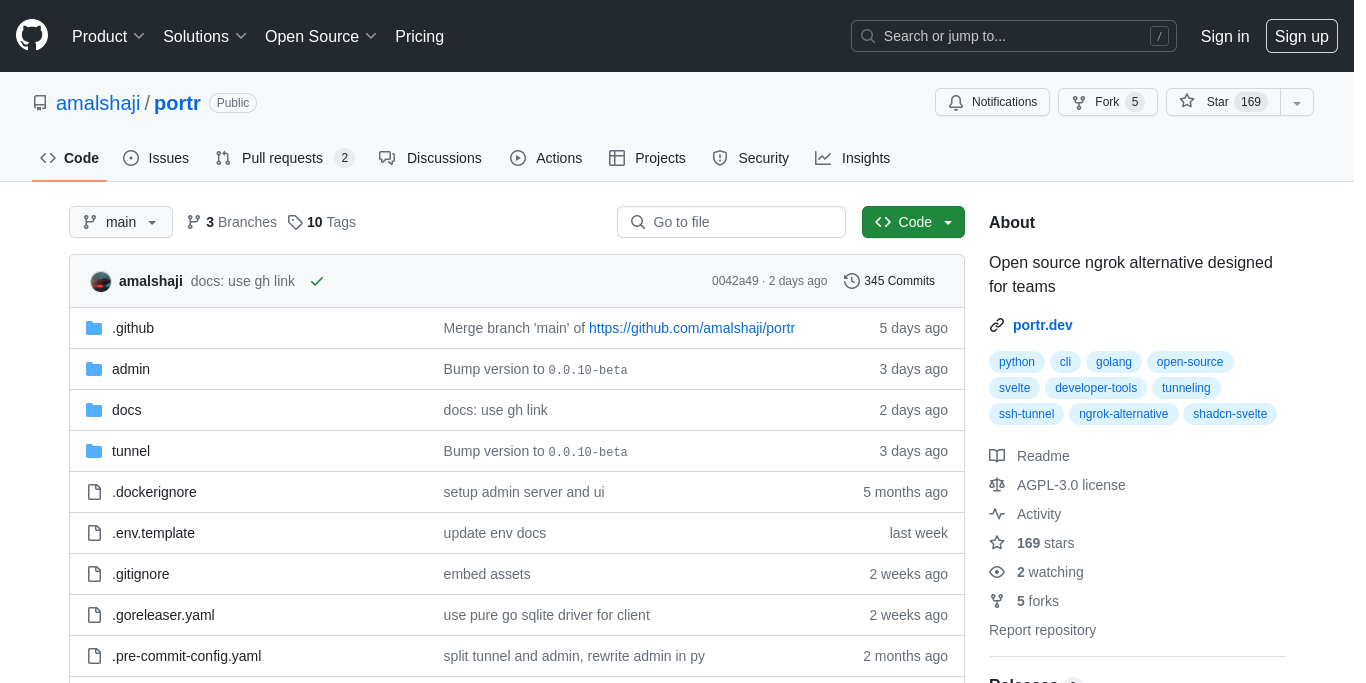Open the Product menu
This screenshot has width=1366, height=683.
pos(108,36)
